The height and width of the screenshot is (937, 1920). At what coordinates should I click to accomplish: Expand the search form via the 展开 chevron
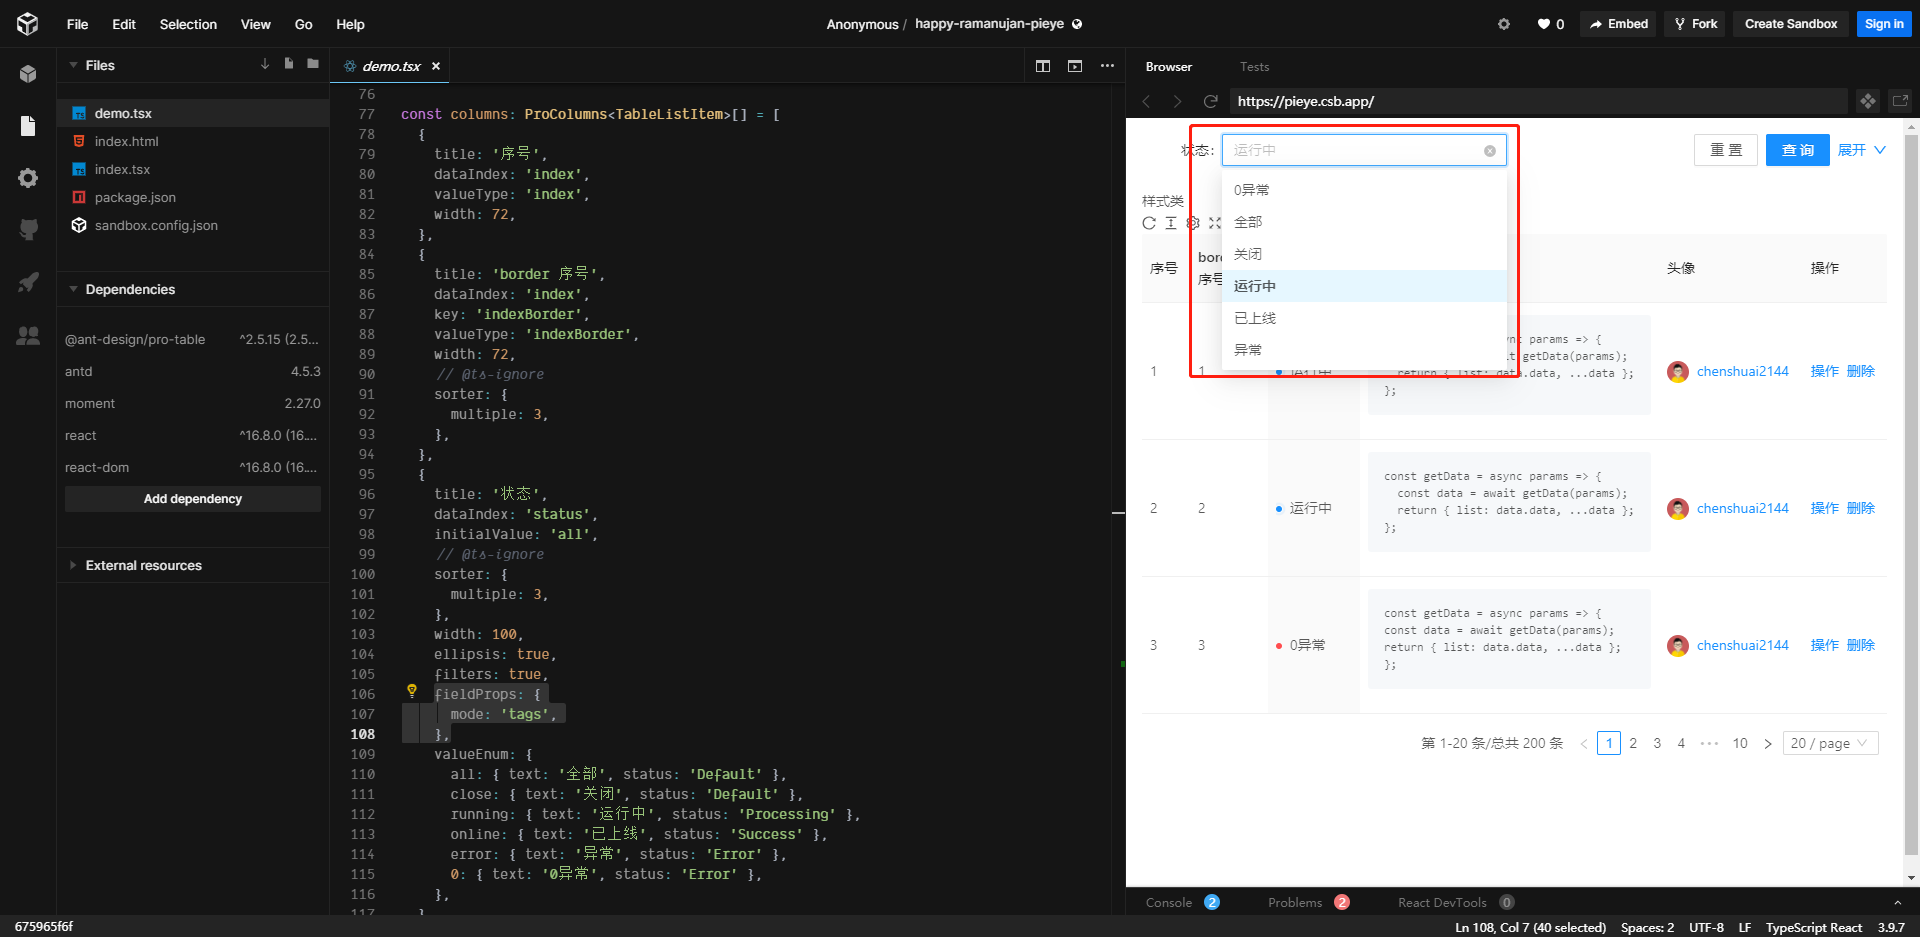(1860, 149)
